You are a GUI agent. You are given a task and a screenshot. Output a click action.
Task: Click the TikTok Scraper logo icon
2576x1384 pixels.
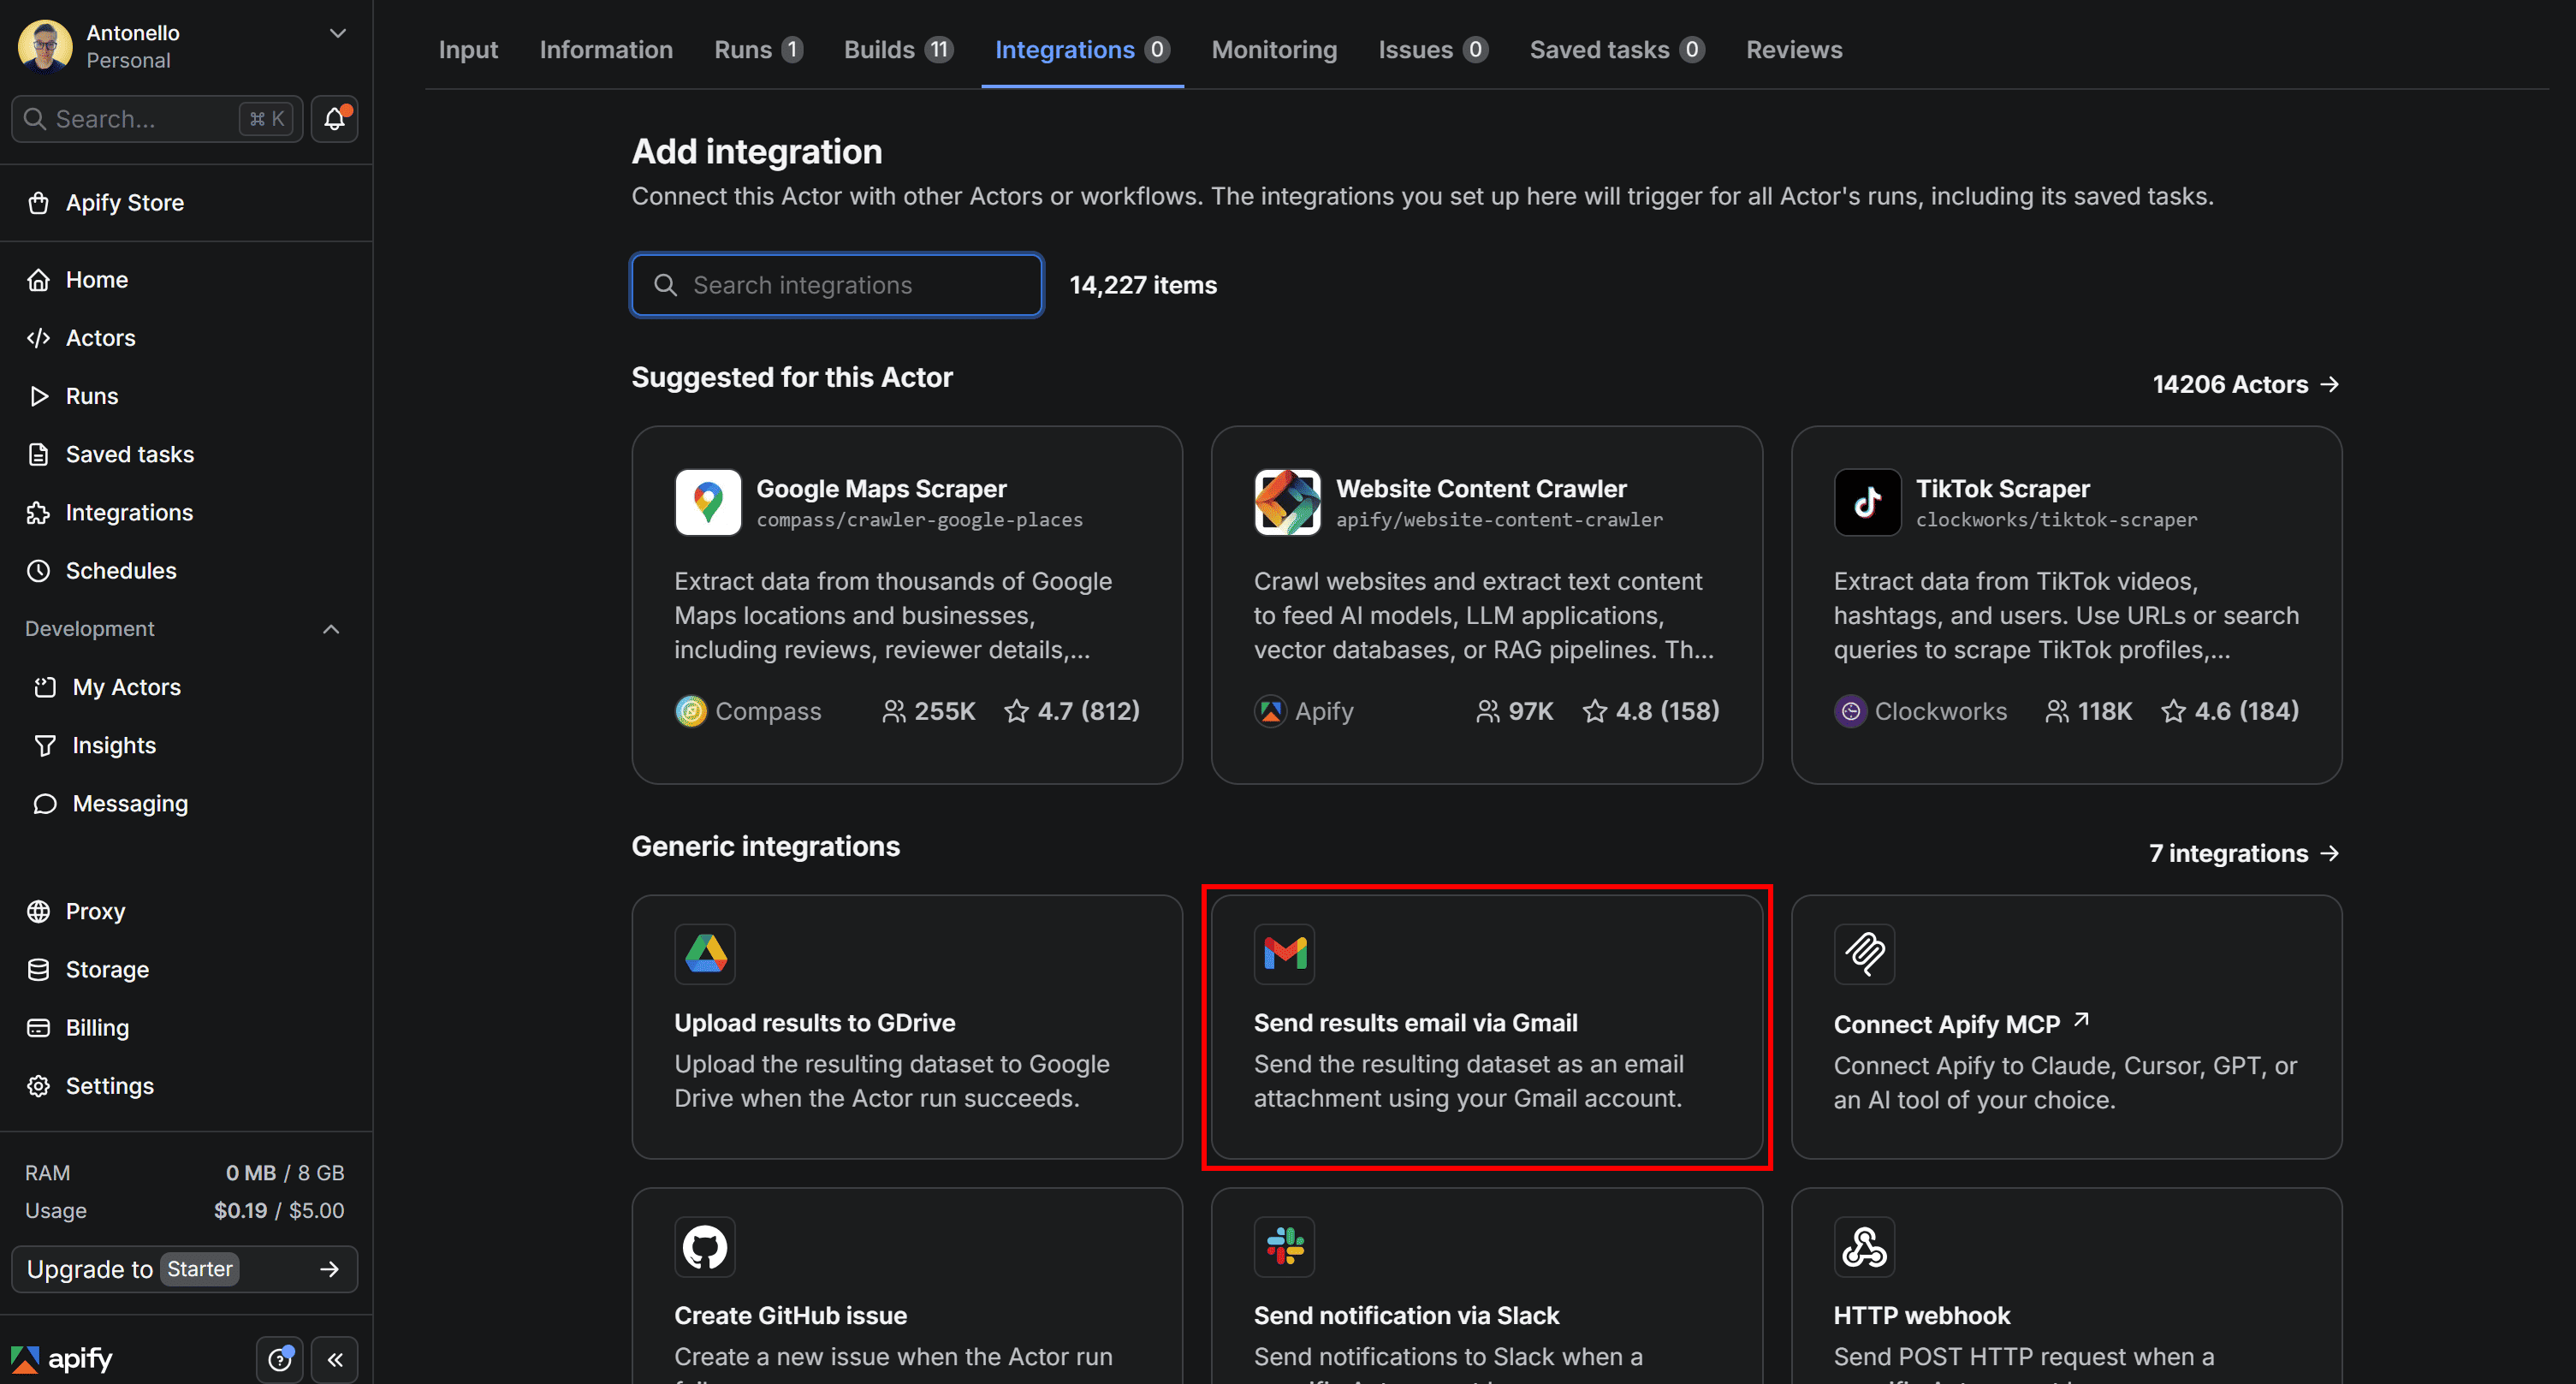click(1866, 502)
